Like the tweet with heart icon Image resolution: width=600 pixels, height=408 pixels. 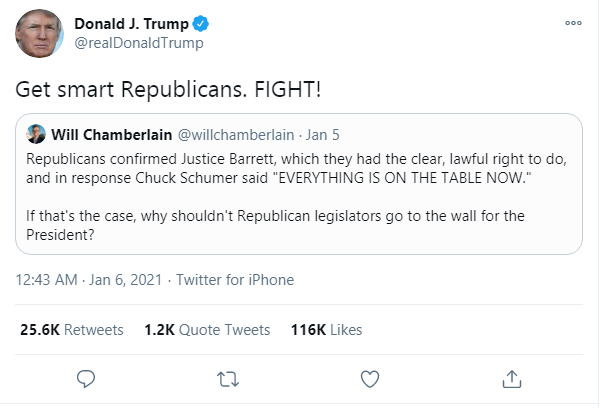pyautogui.click(x=370, y=378)
